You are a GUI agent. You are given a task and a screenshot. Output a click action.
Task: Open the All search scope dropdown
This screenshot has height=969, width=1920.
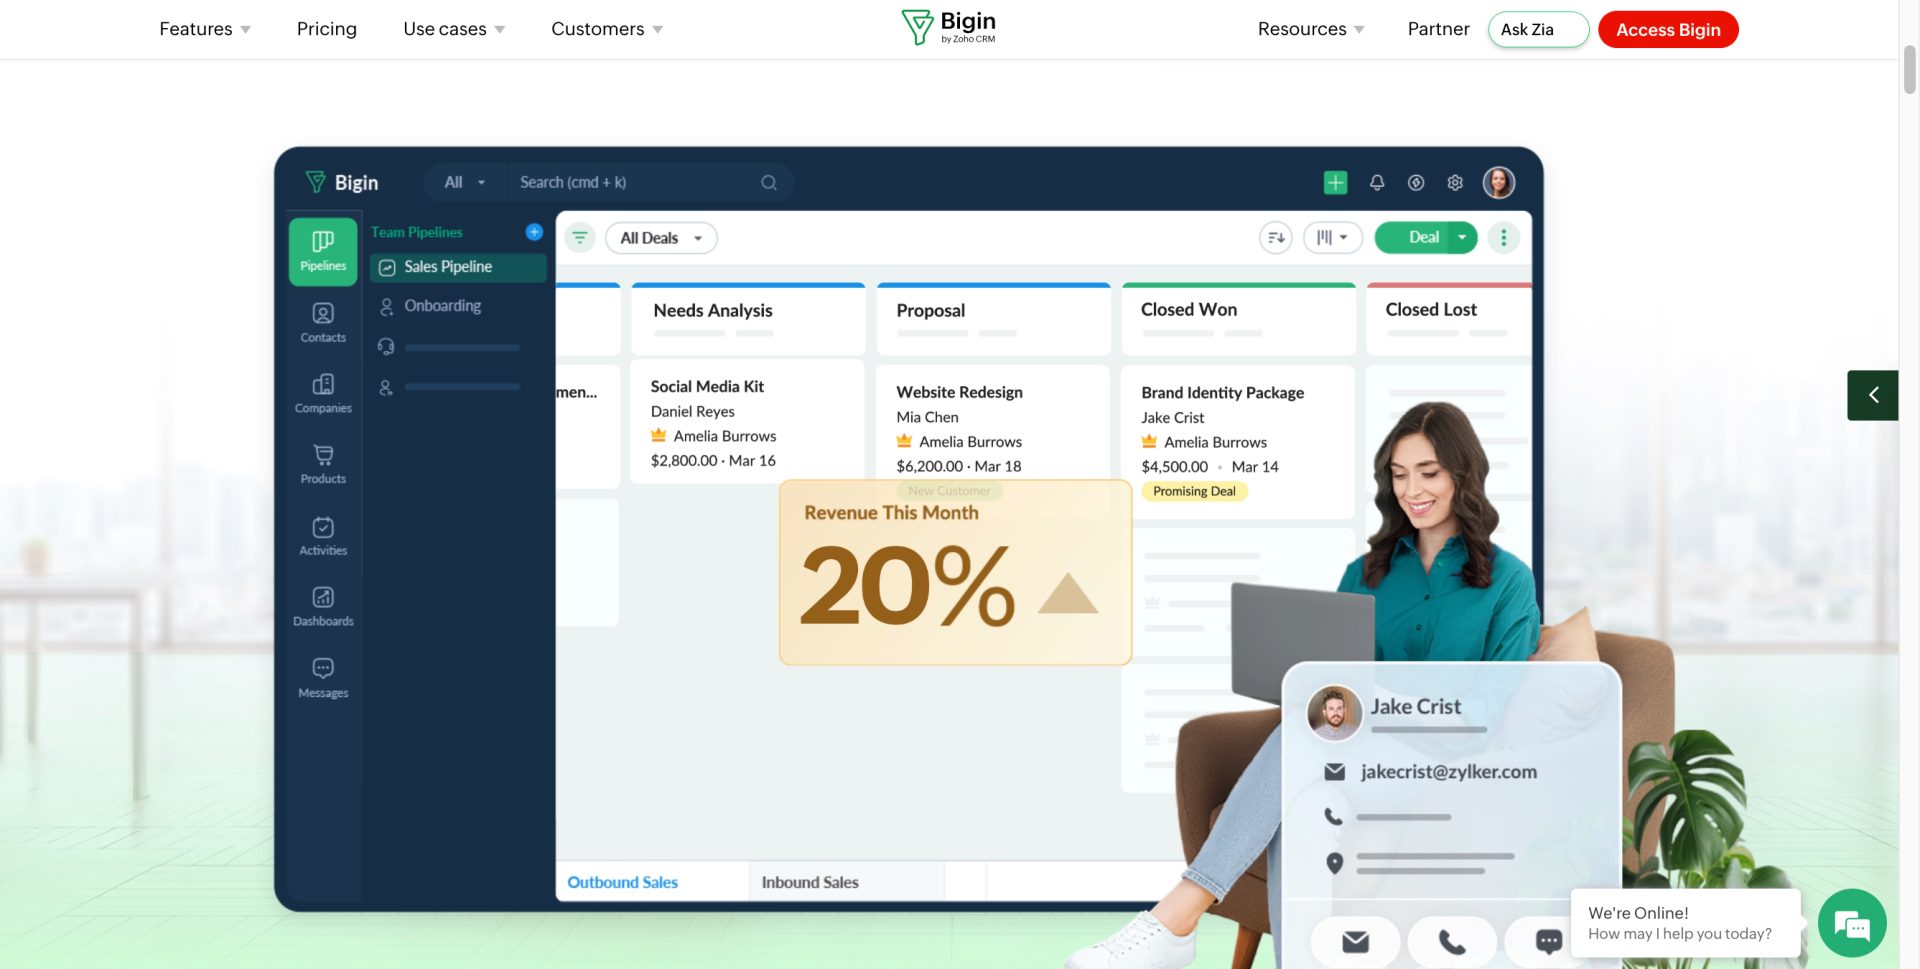(465, 182)
